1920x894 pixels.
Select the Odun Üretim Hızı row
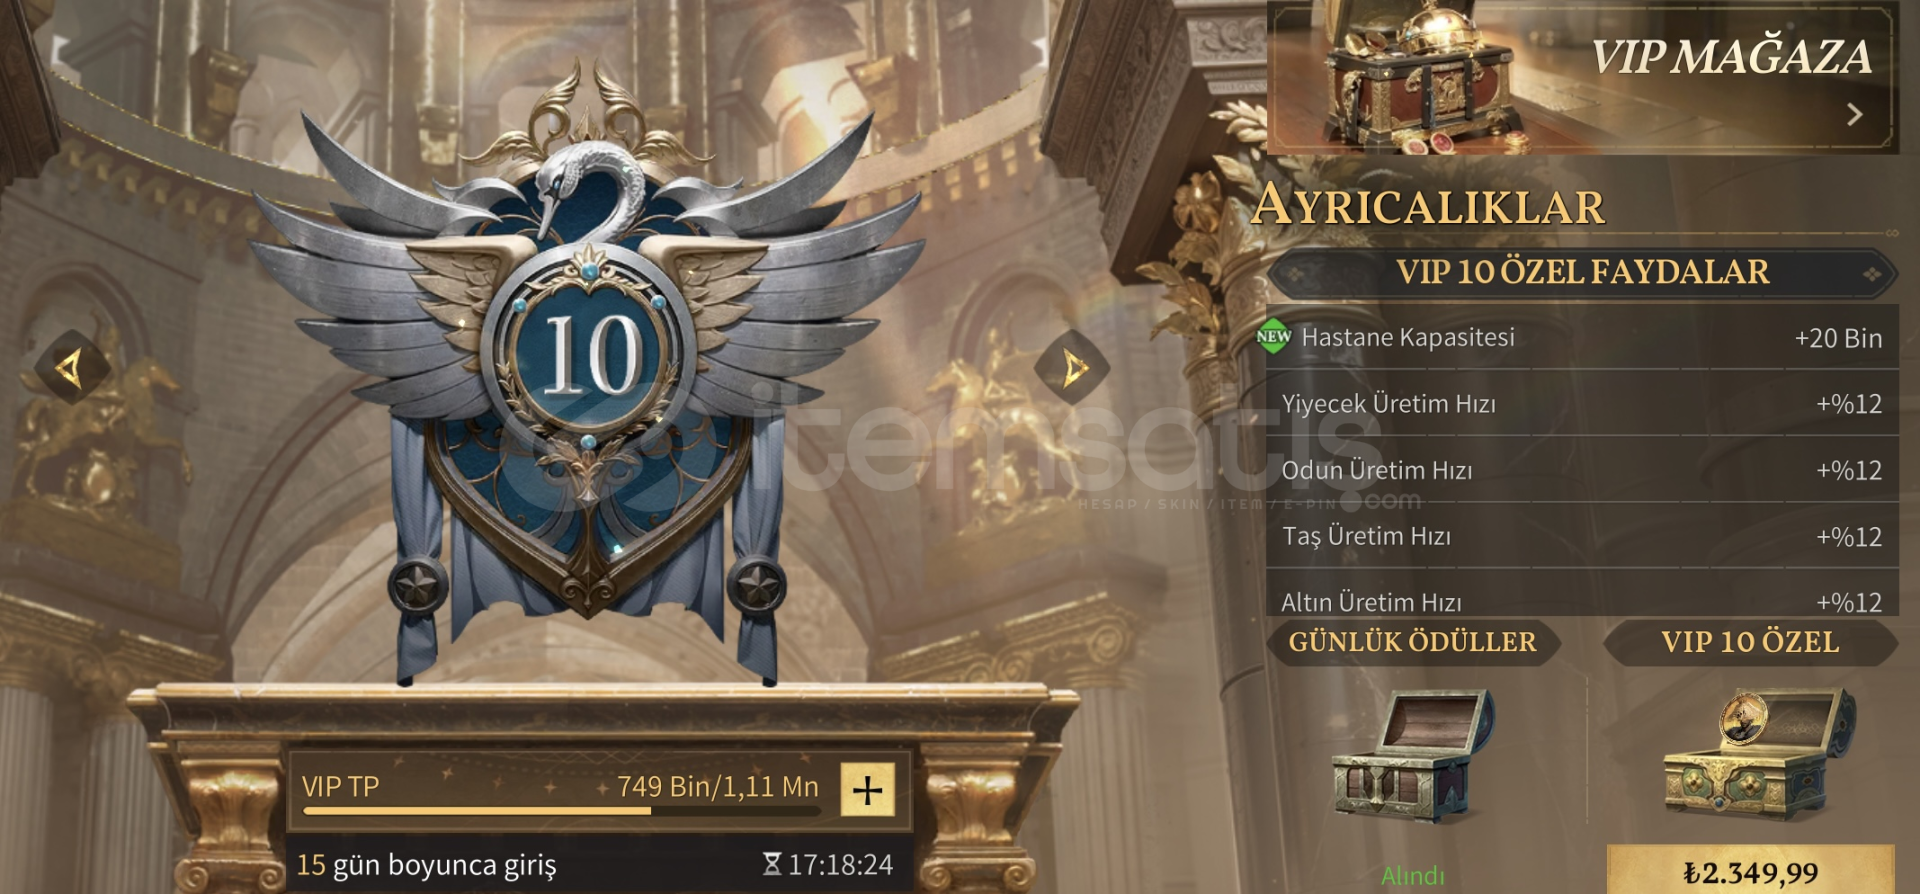1582,469
